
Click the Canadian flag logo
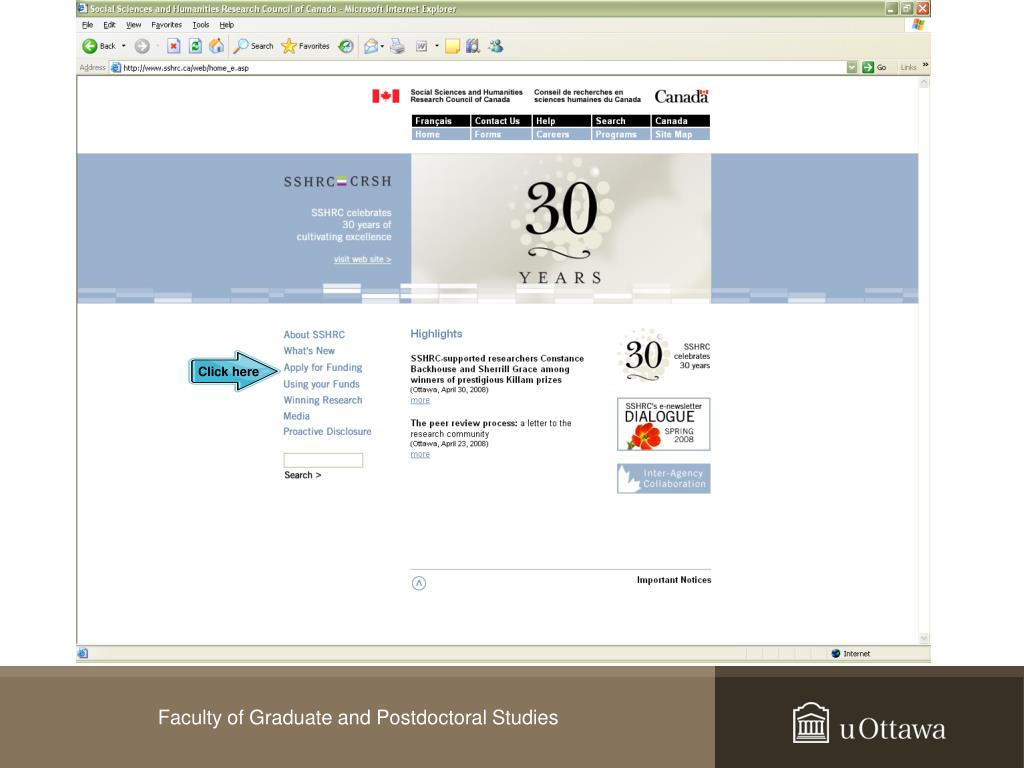[x=385, y=96]
